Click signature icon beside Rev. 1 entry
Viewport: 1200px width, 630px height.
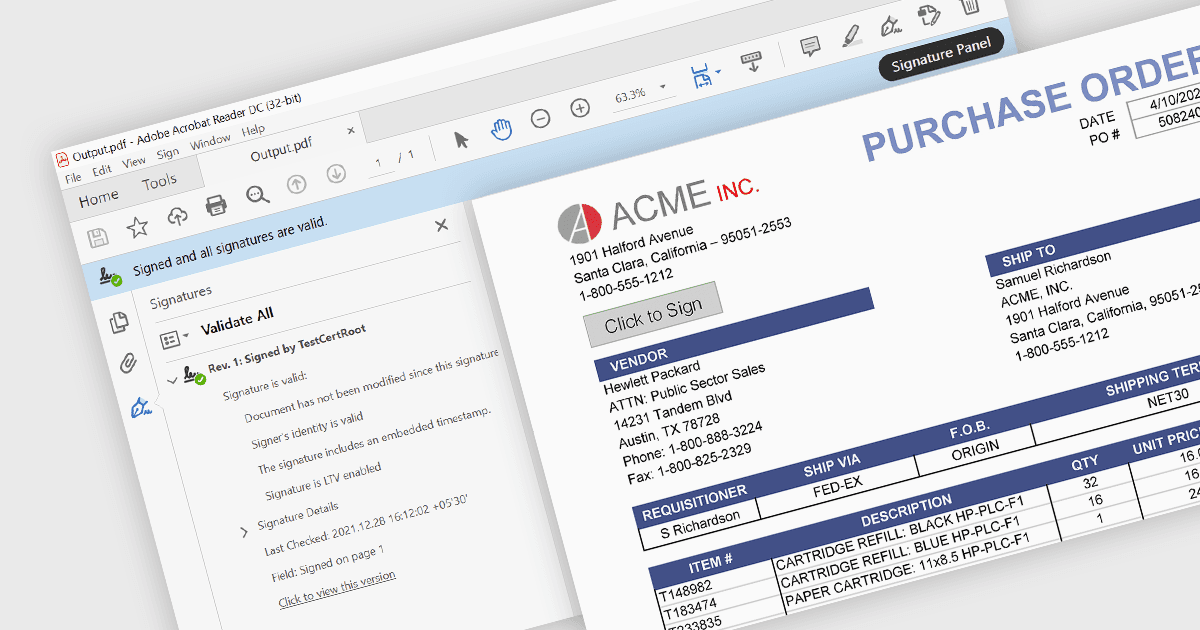194,375
